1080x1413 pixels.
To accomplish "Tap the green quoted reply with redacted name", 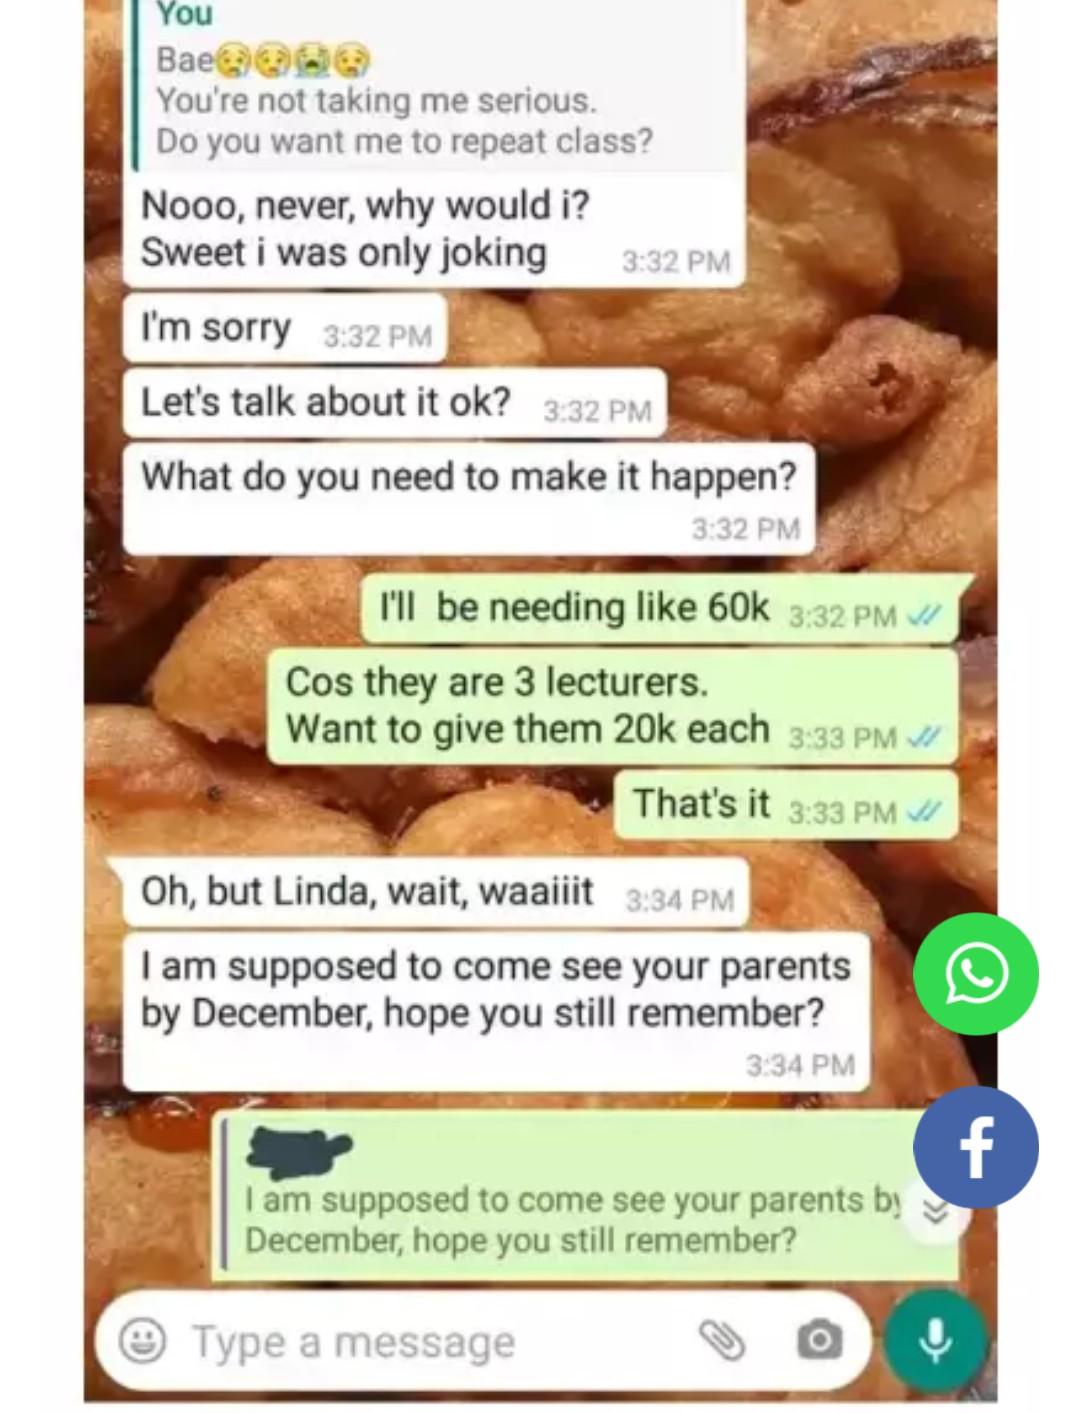I will click(585, 1195).
